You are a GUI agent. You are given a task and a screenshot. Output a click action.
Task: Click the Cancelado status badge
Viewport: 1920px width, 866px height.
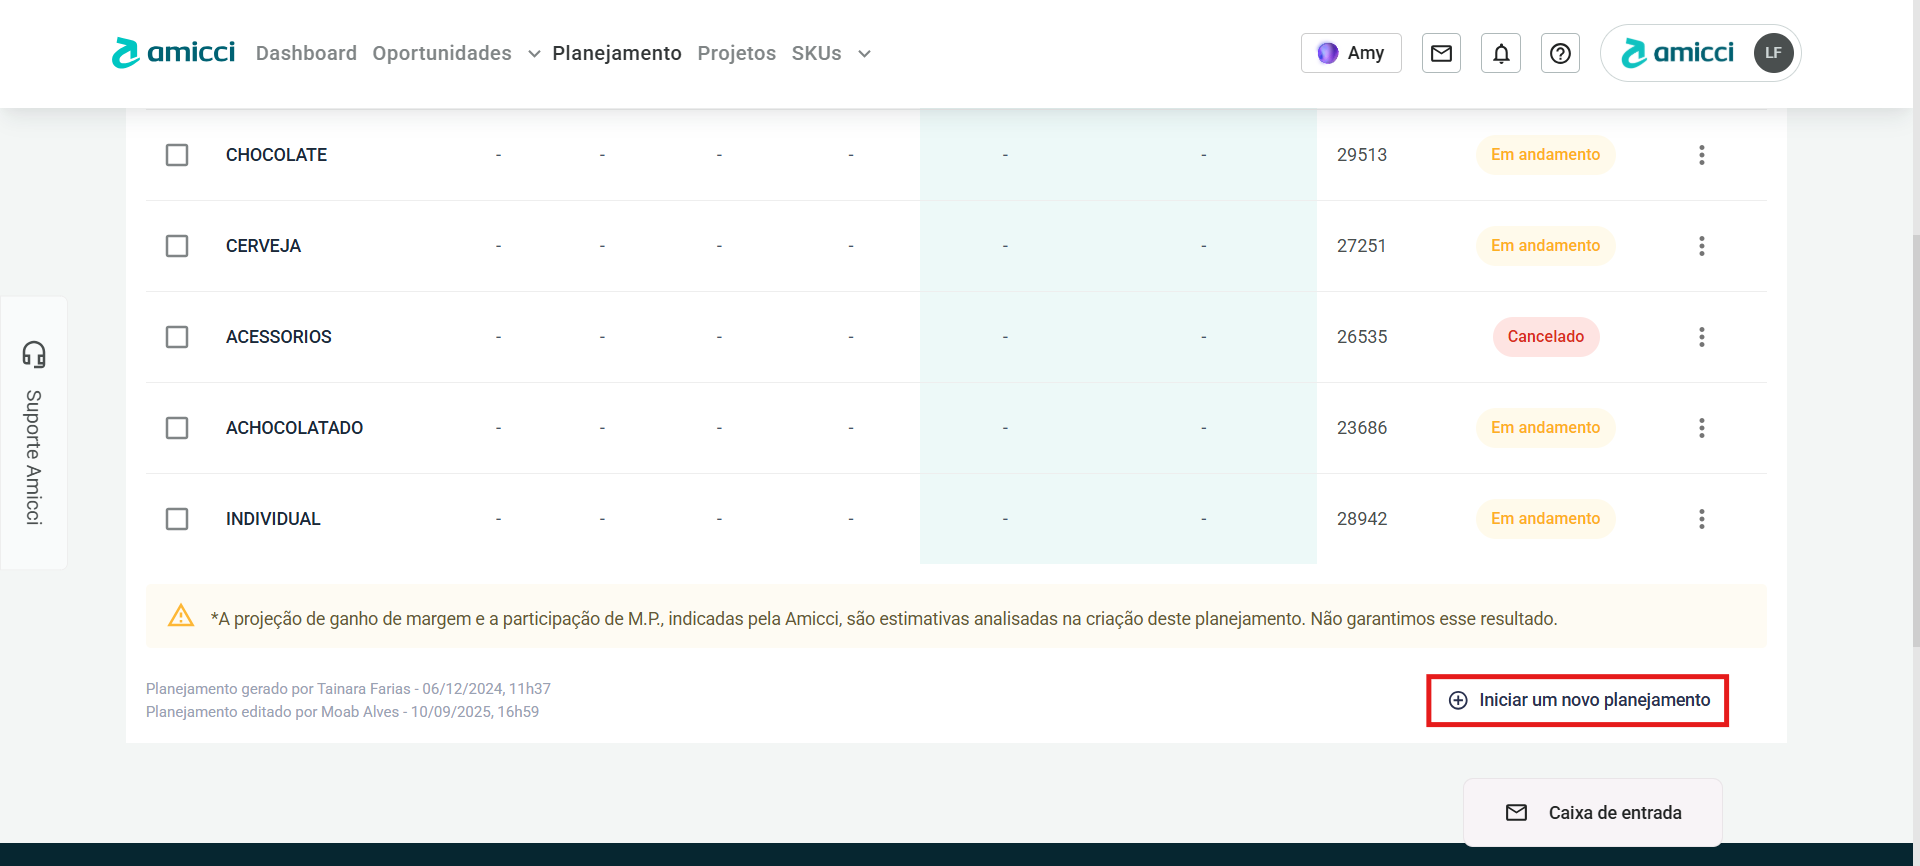(x=1545, y=337)
